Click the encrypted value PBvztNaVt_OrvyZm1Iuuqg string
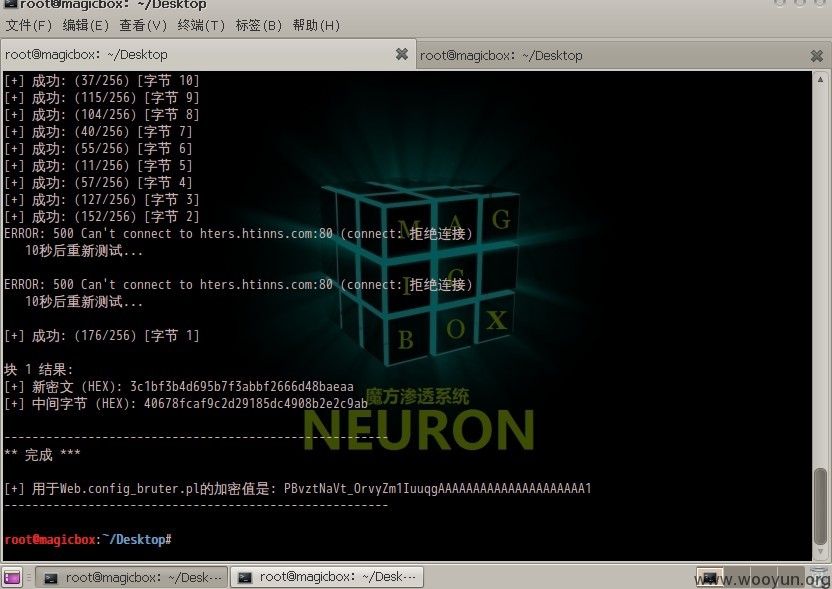Screen dimensions: 832x589 (x=438, y=488)
